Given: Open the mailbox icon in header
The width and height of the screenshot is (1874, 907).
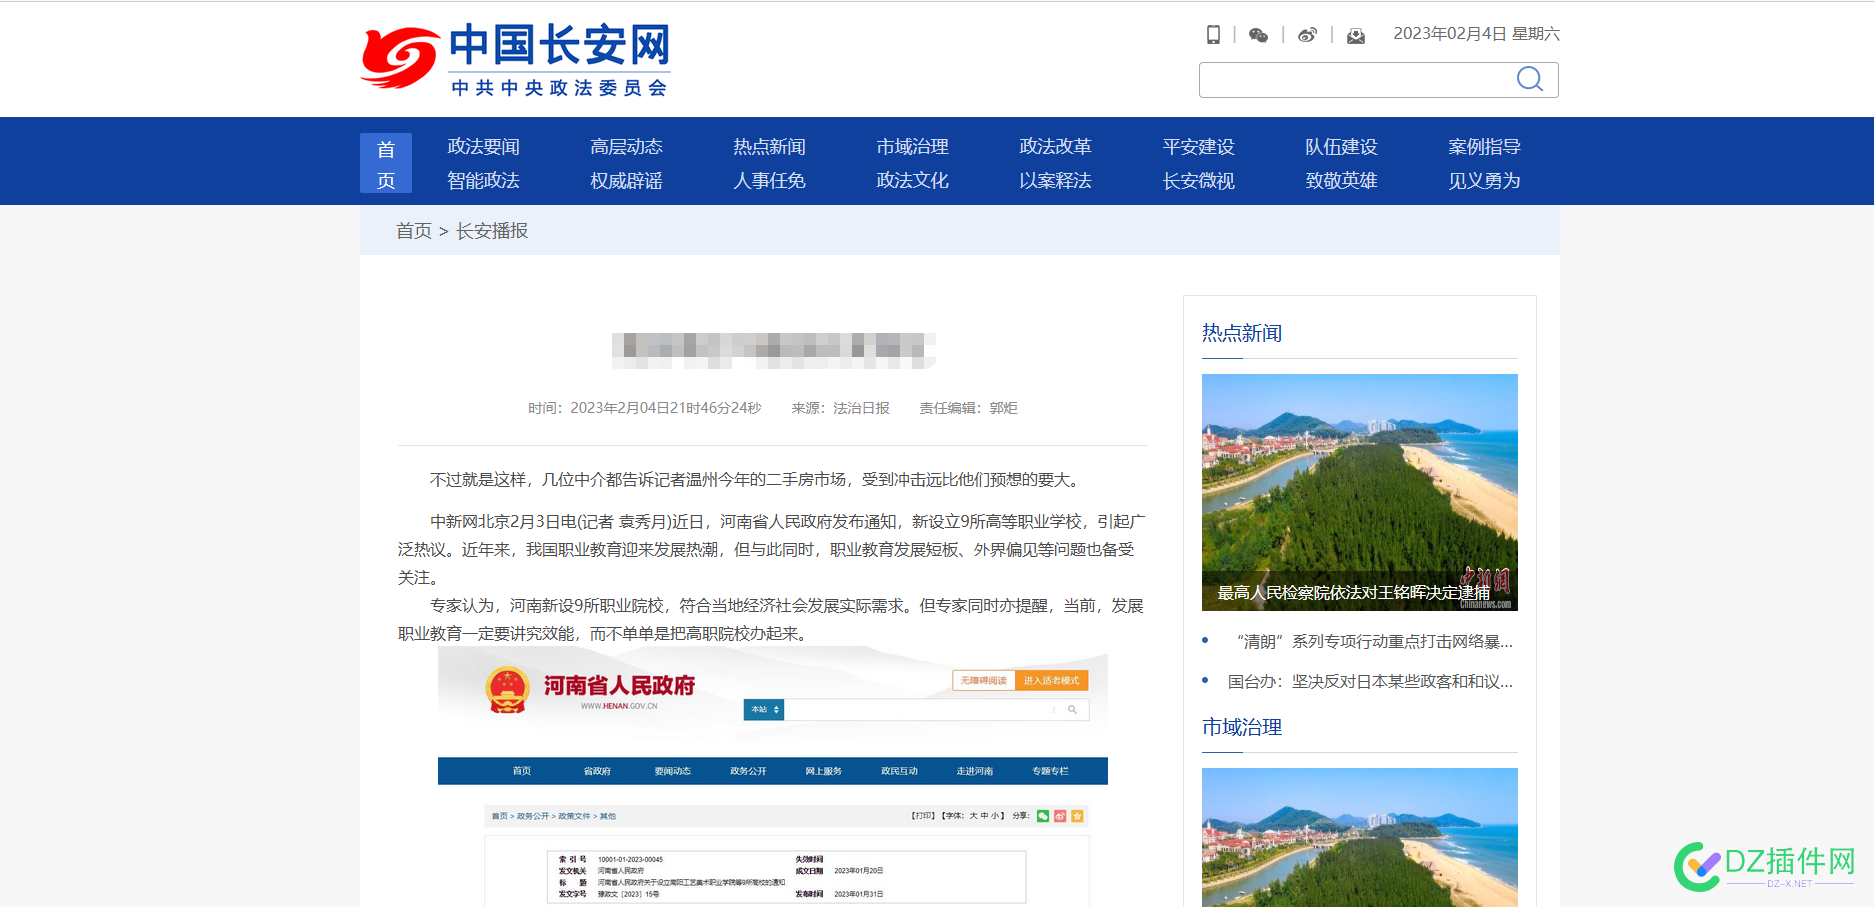Looking at the screenshot, I should point(1356,36).
